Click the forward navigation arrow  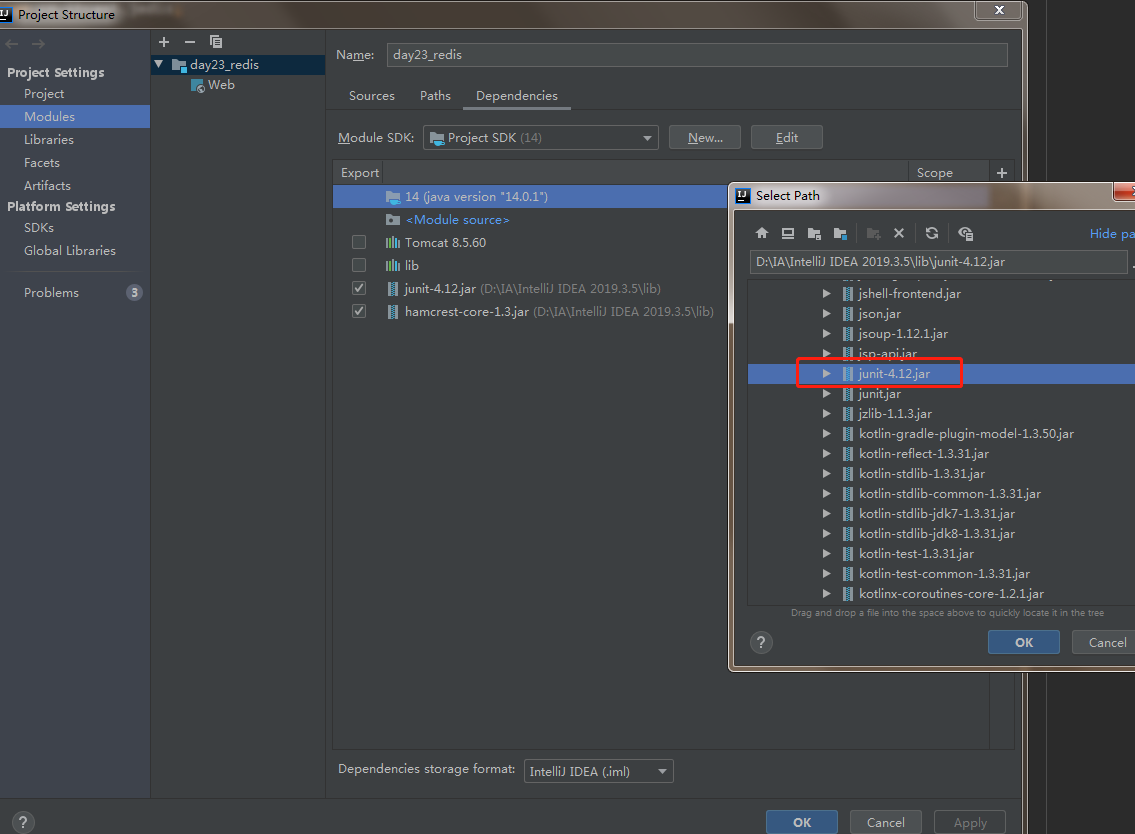click(x=38, y=44)
